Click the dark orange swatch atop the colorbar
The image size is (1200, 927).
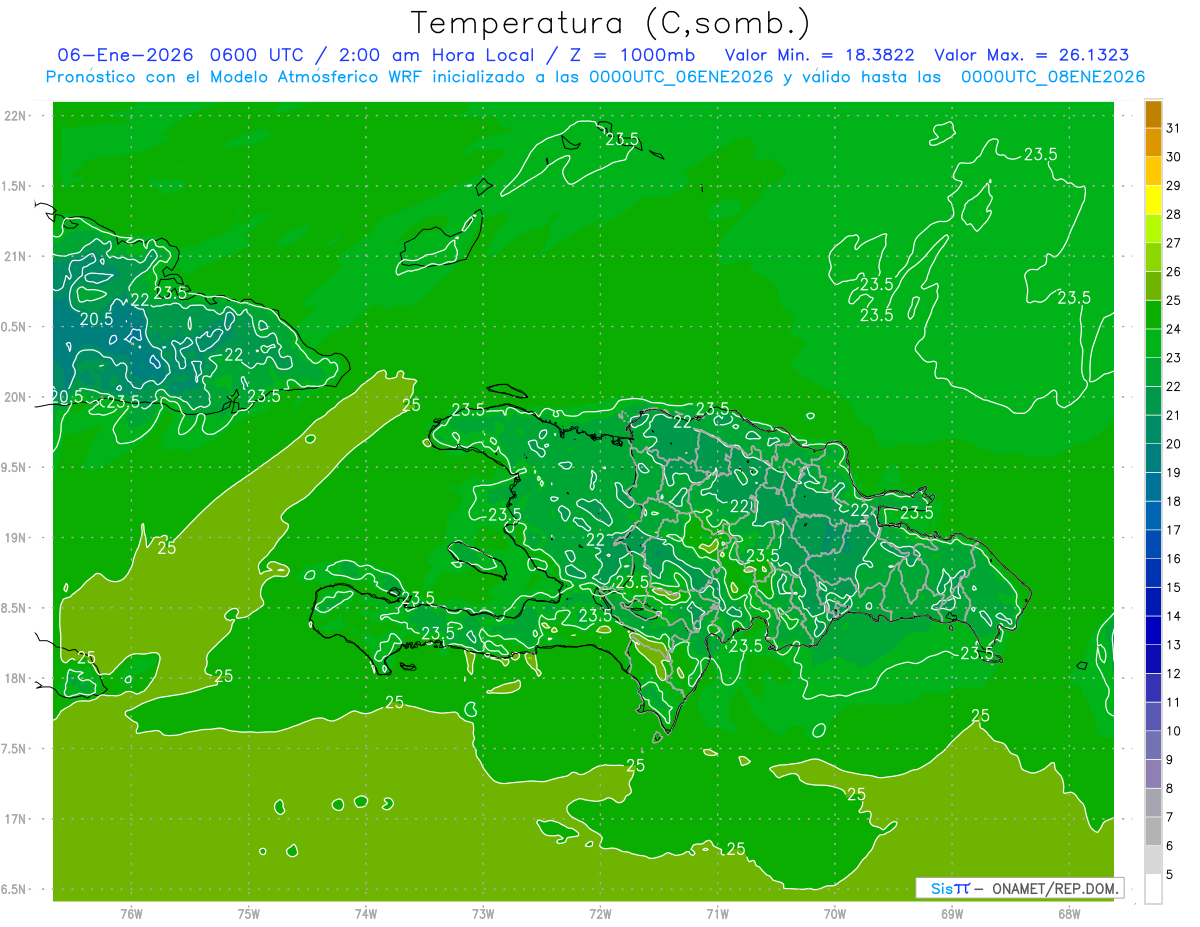tap(1153, 114)
